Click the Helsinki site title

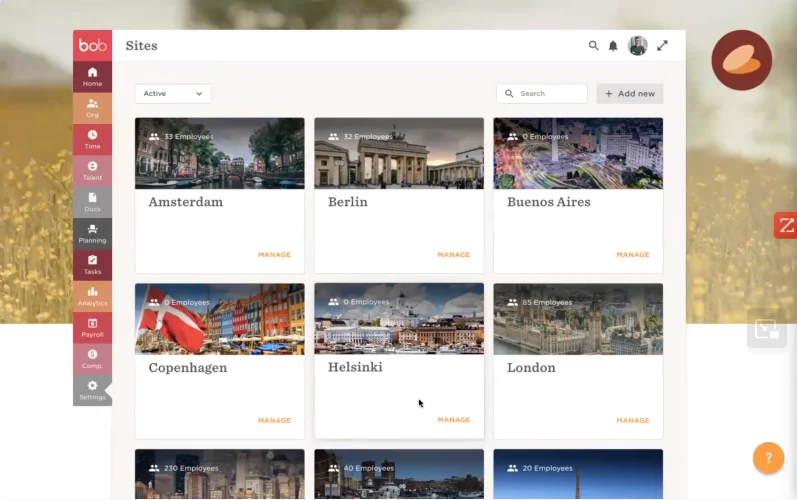[x=355, y=367]
